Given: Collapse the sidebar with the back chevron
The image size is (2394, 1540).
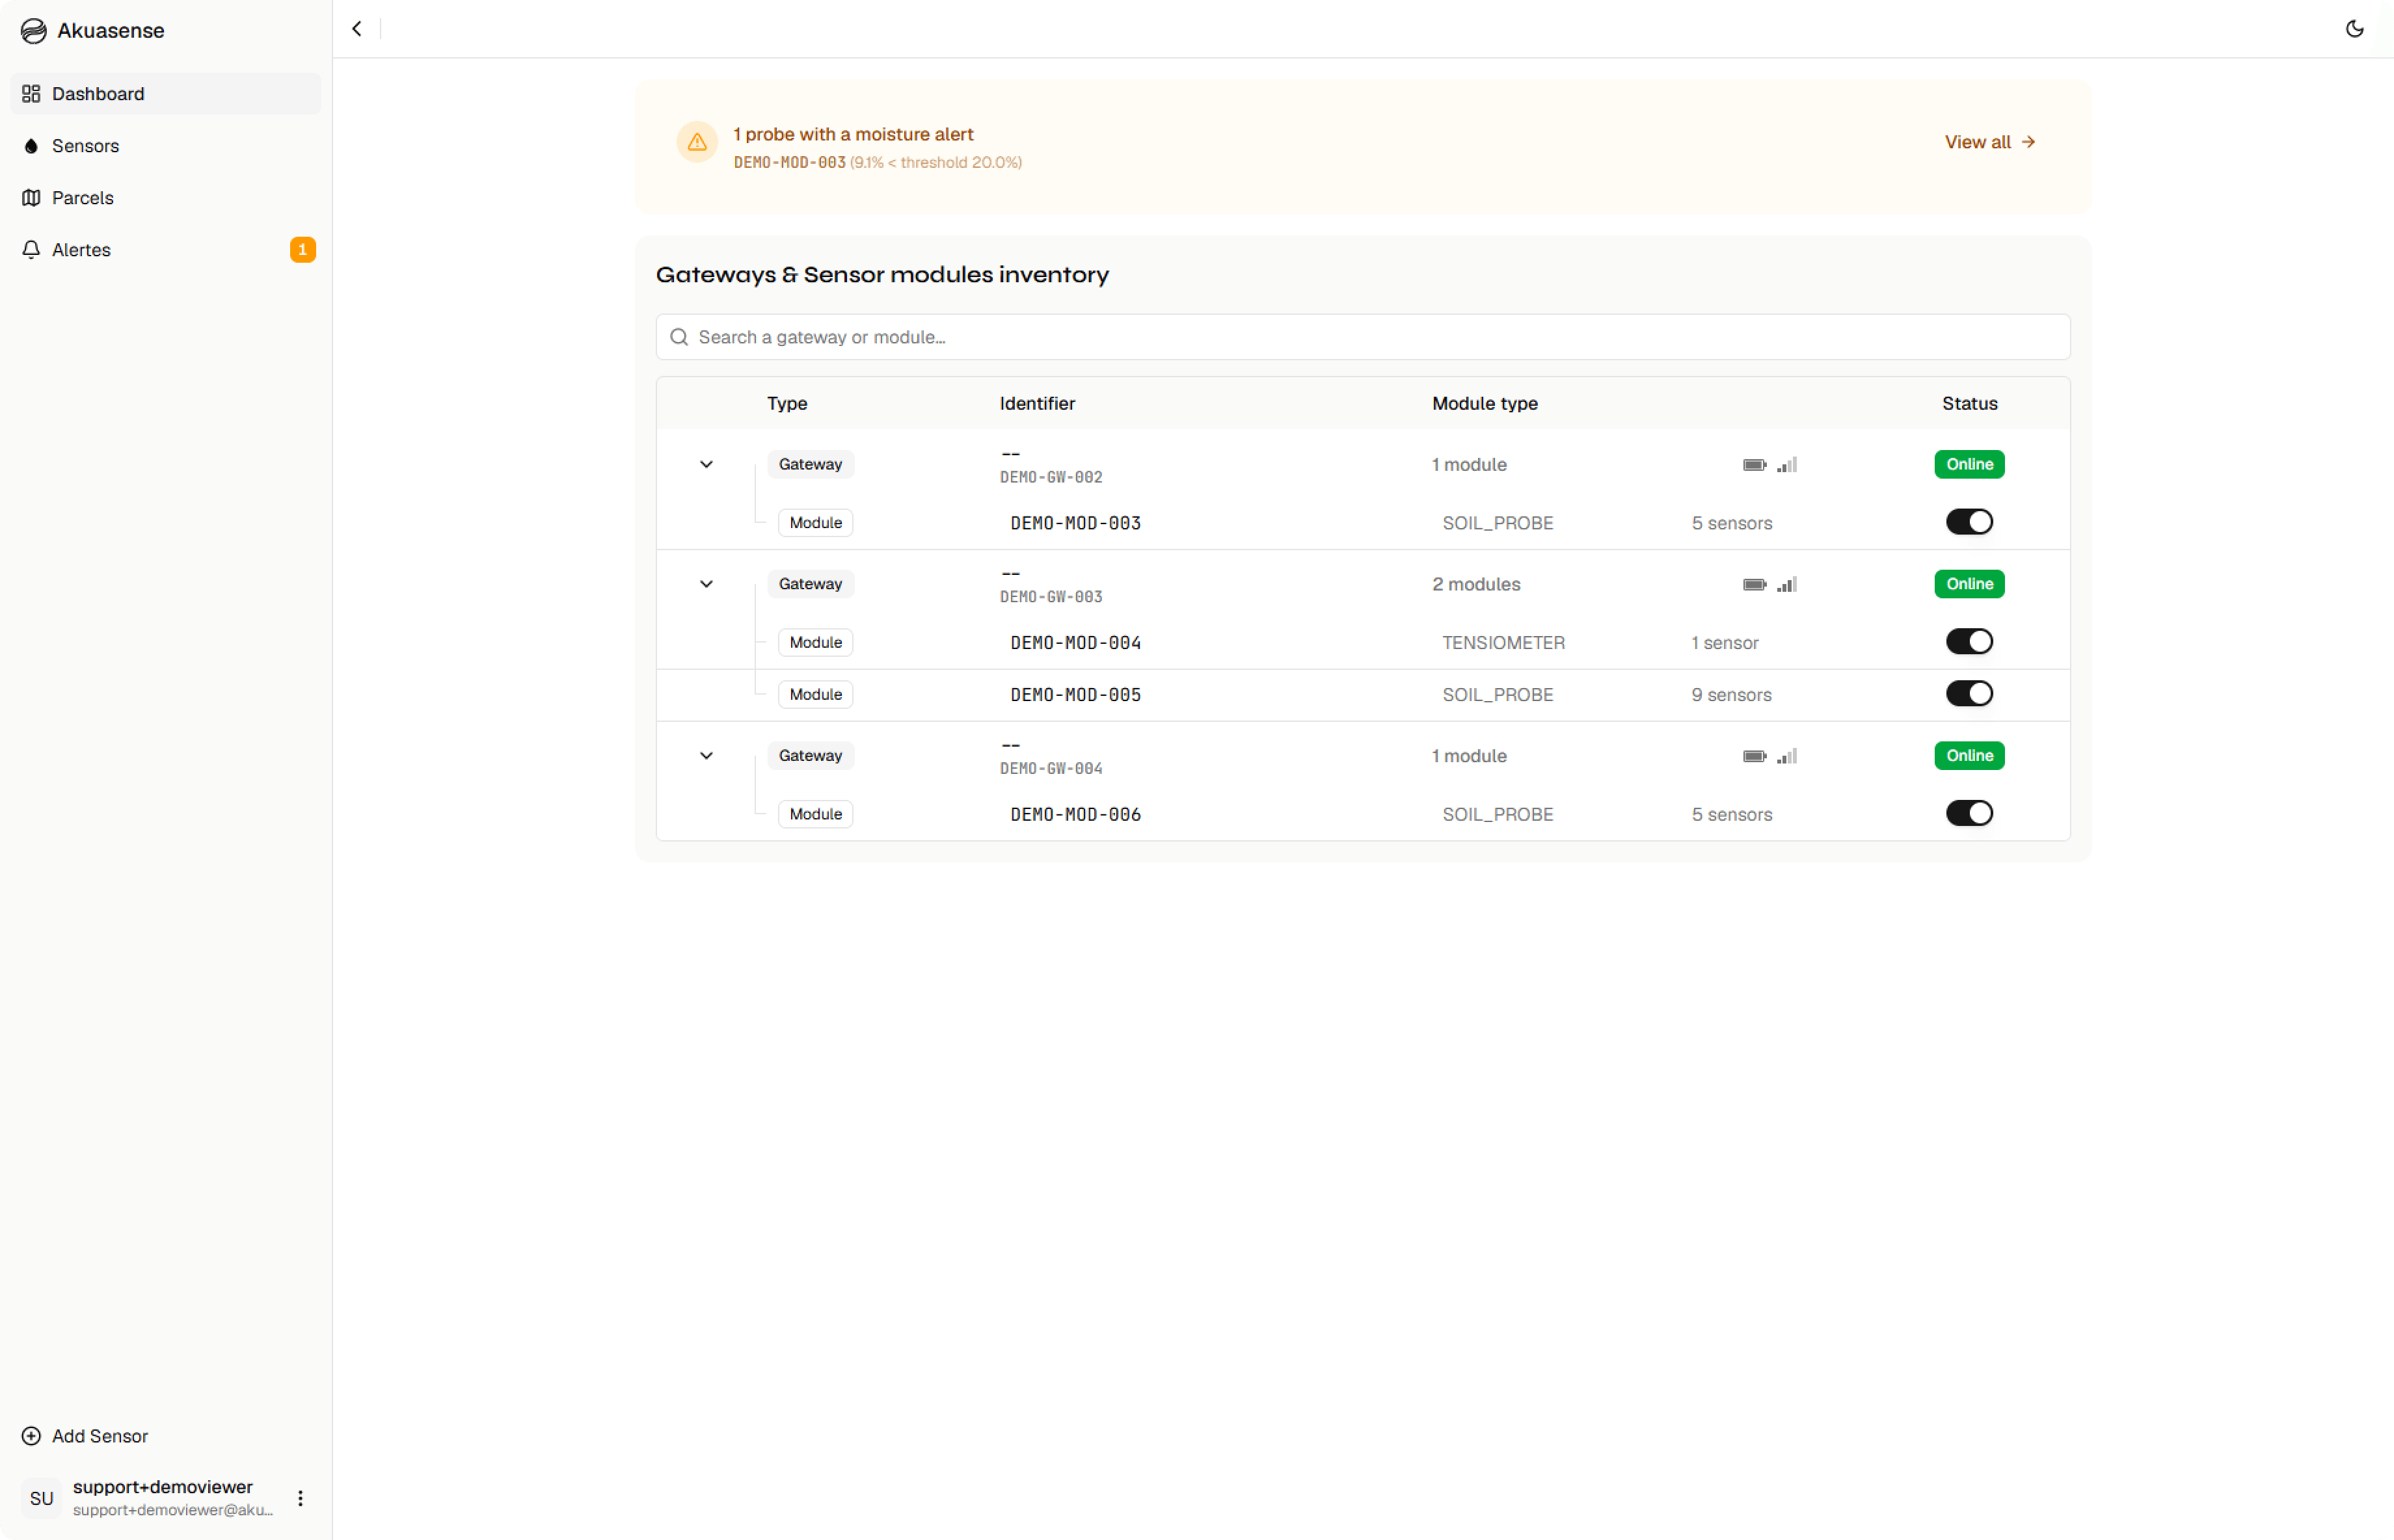Looking at the screenshot, I should [357, 29].
